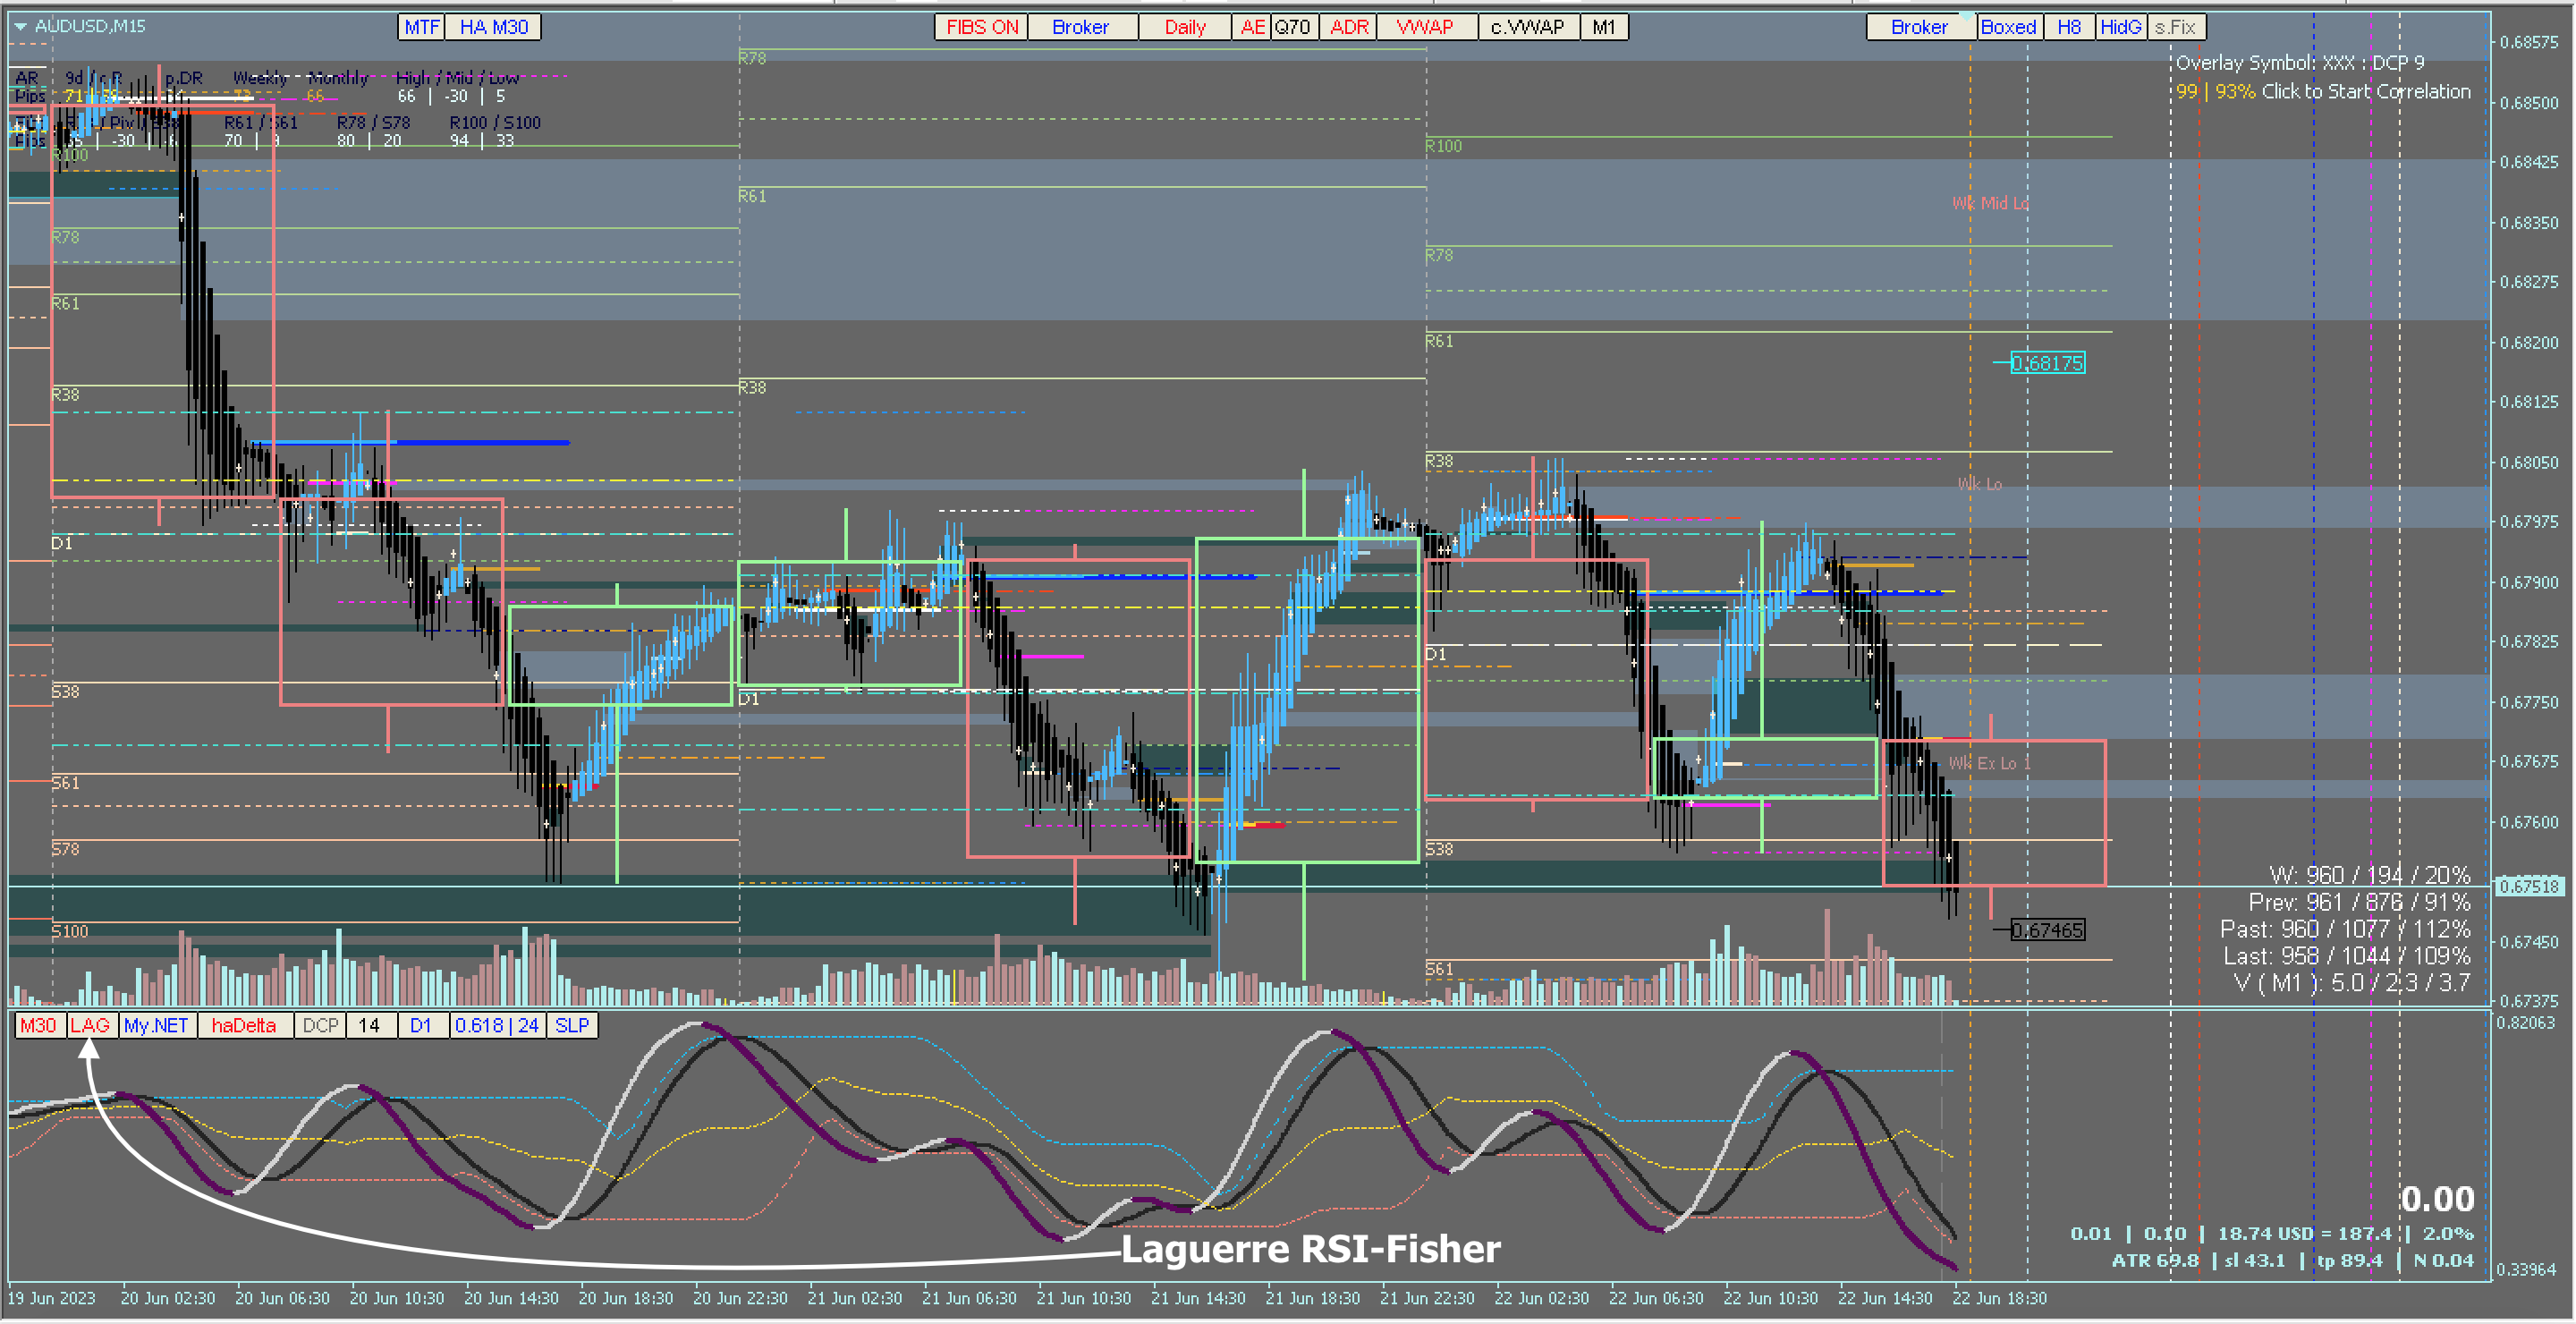Click the My.NET indicator button
Screen dimensions: 2576x1324
click(156, 1025)
